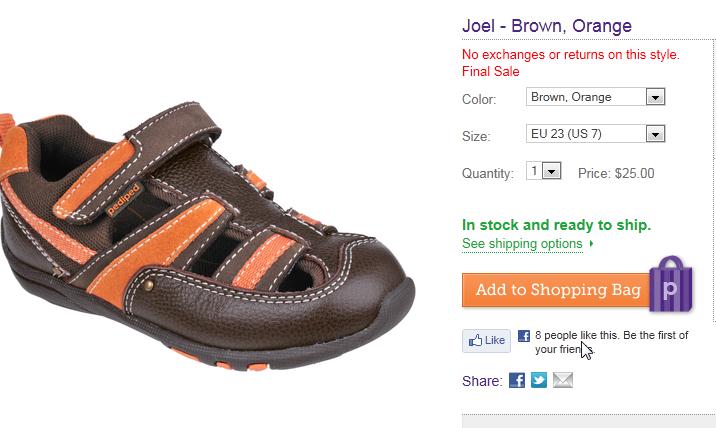Click the Facebook Like thumbs-up button
Image resolution: width=716 pixels, height=428 pixels.
click(486, 341)
